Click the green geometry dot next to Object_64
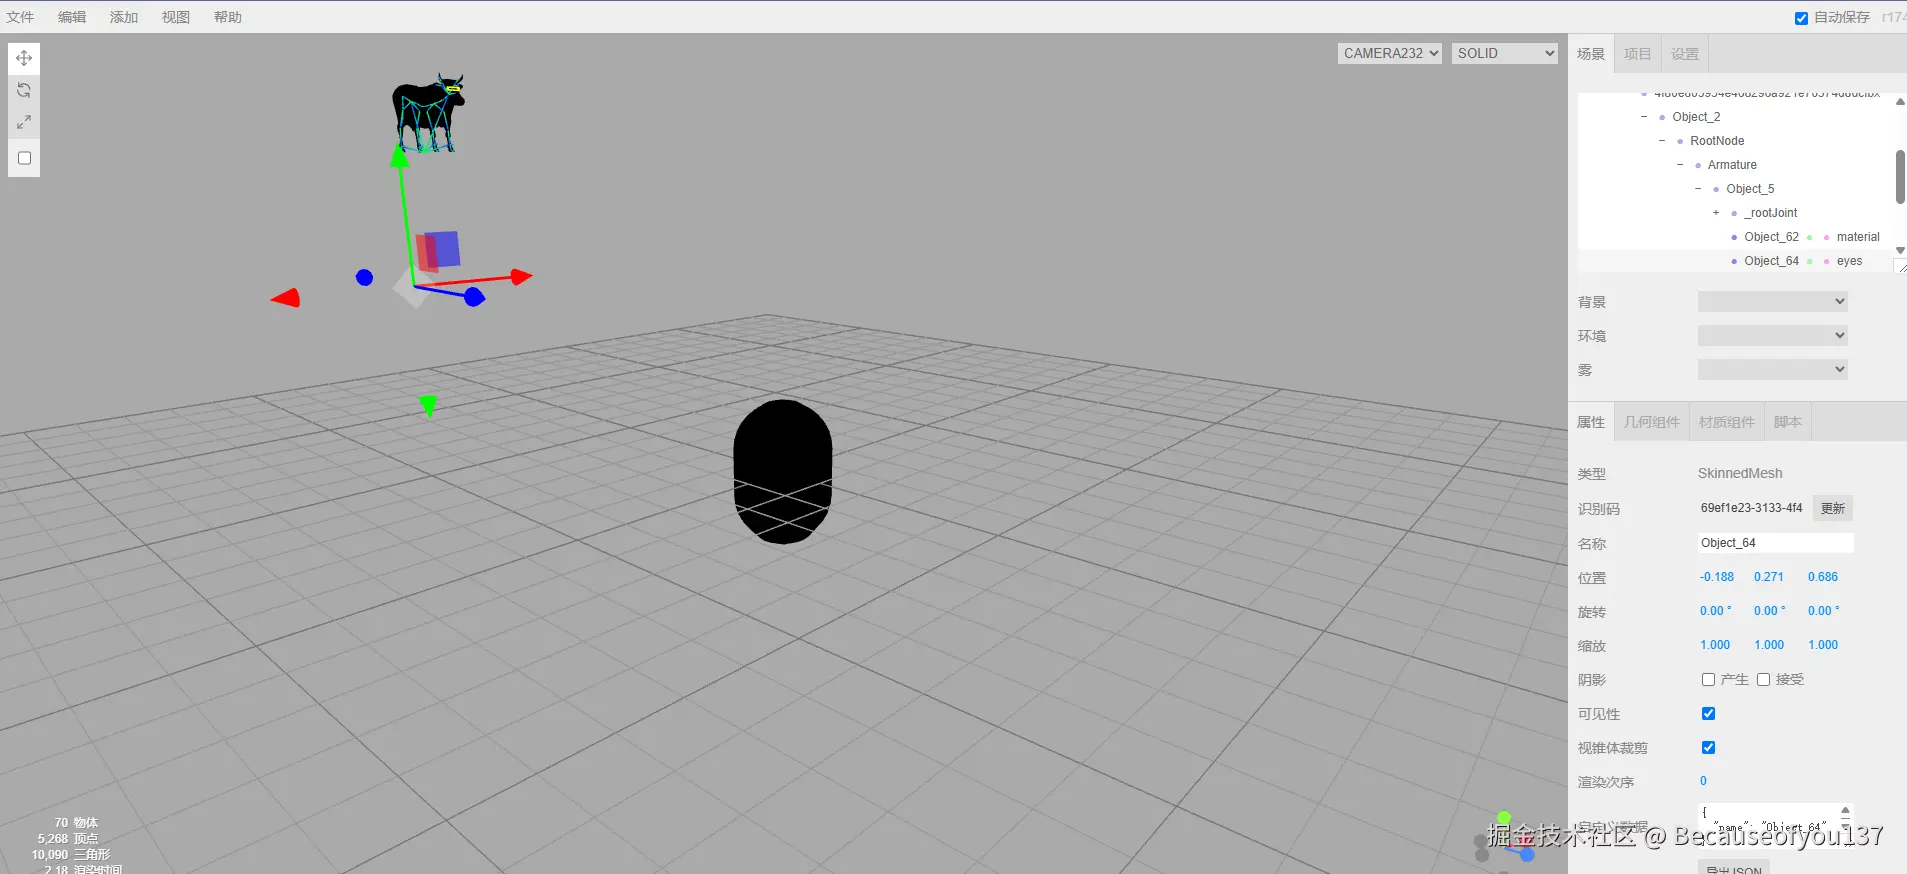 (x=1810, y=261)
